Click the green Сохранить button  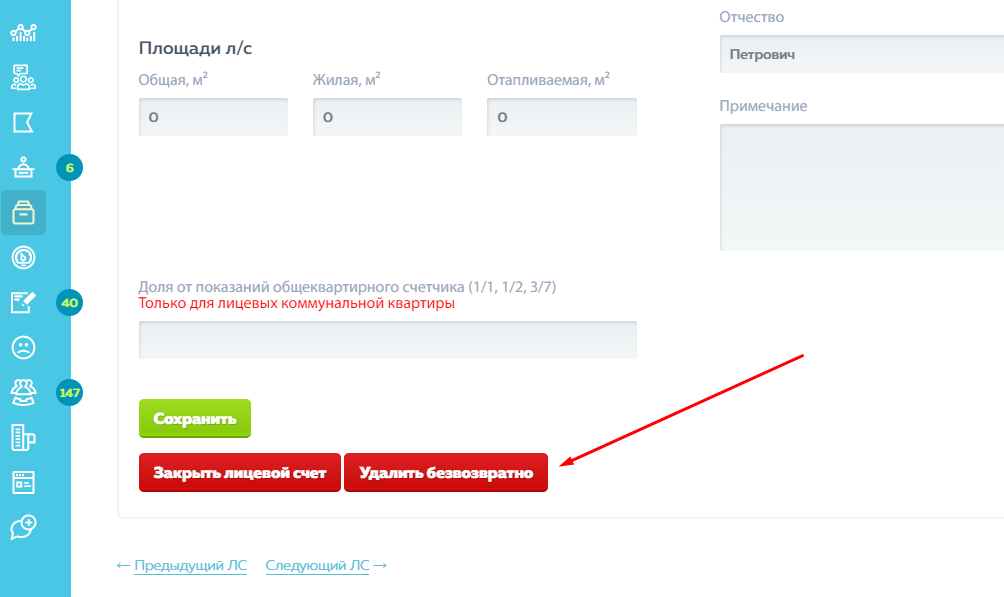195,418
